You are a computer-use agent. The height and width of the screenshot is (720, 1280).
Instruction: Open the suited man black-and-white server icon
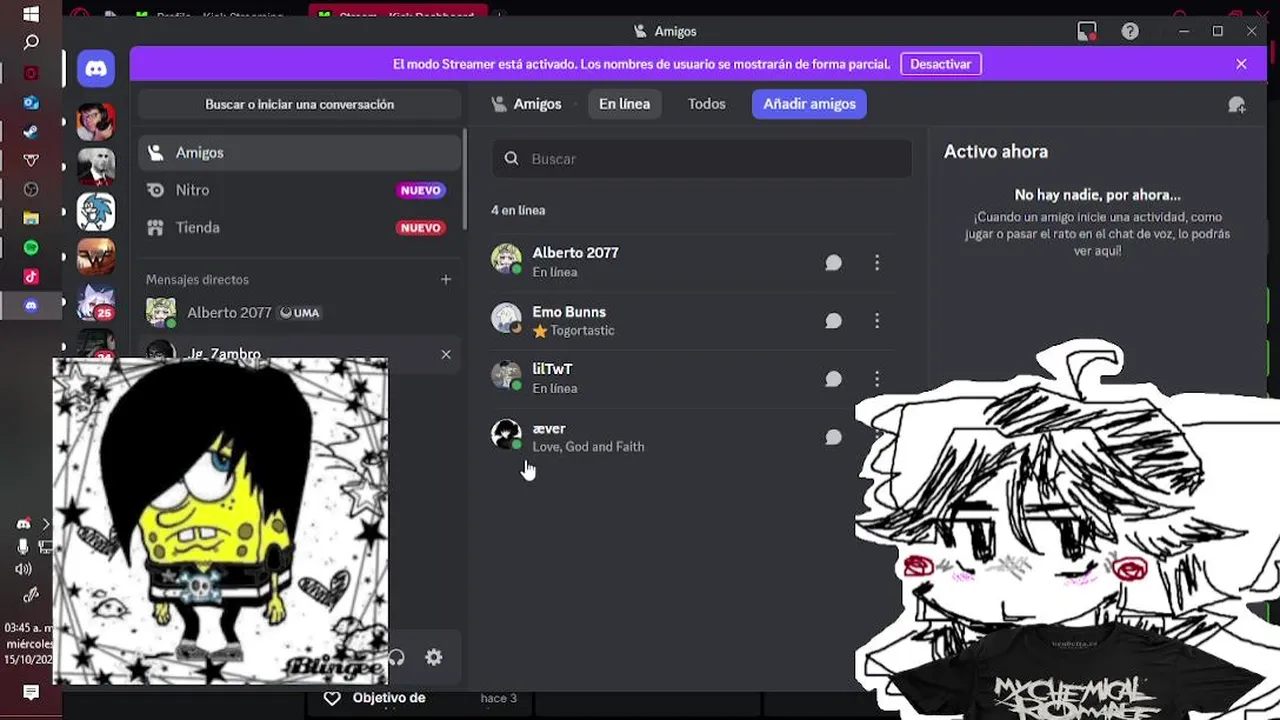tap(96, 167)
